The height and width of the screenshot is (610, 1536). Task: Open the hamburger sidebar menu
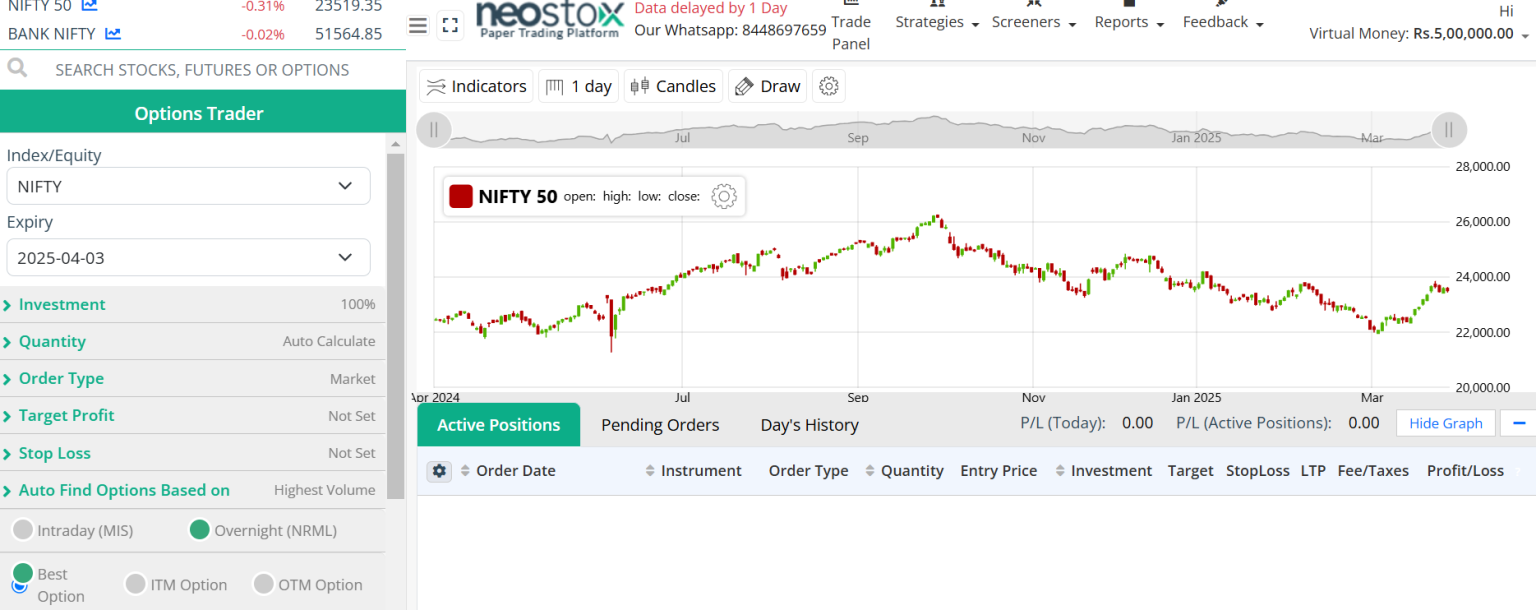pyautogui.click(x=417, y=25)
